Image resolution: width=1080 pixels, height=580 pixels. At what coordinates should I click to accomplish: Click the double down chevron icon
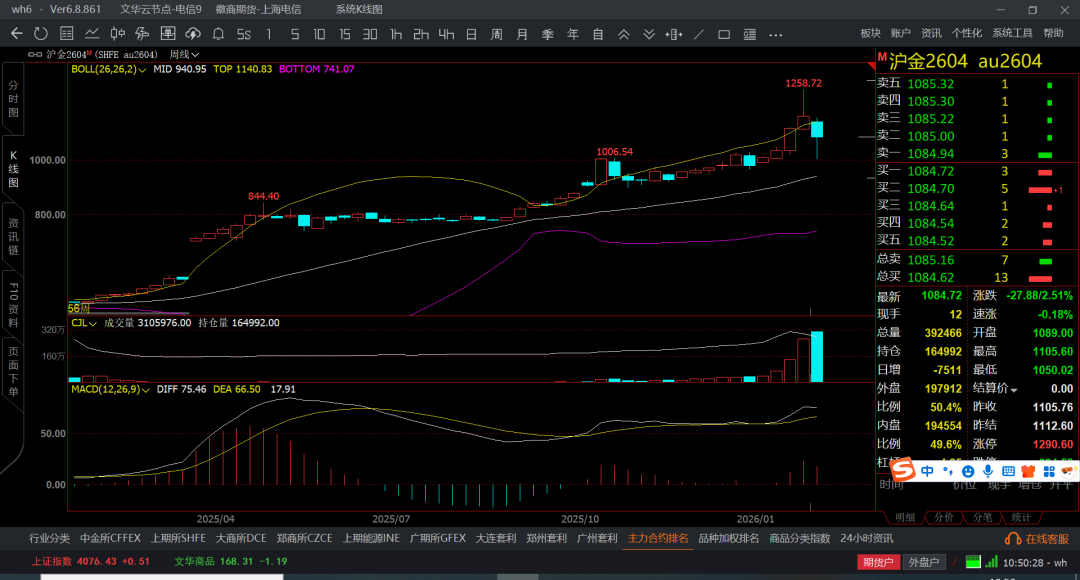[x=649, y=34]
